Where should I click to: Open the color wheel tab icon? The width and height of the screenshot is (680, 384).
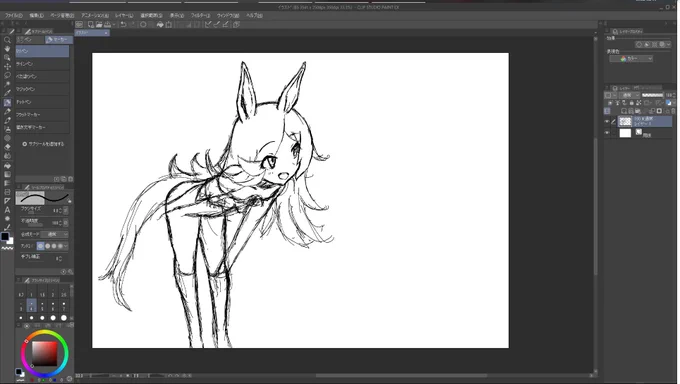pos(27,325)
